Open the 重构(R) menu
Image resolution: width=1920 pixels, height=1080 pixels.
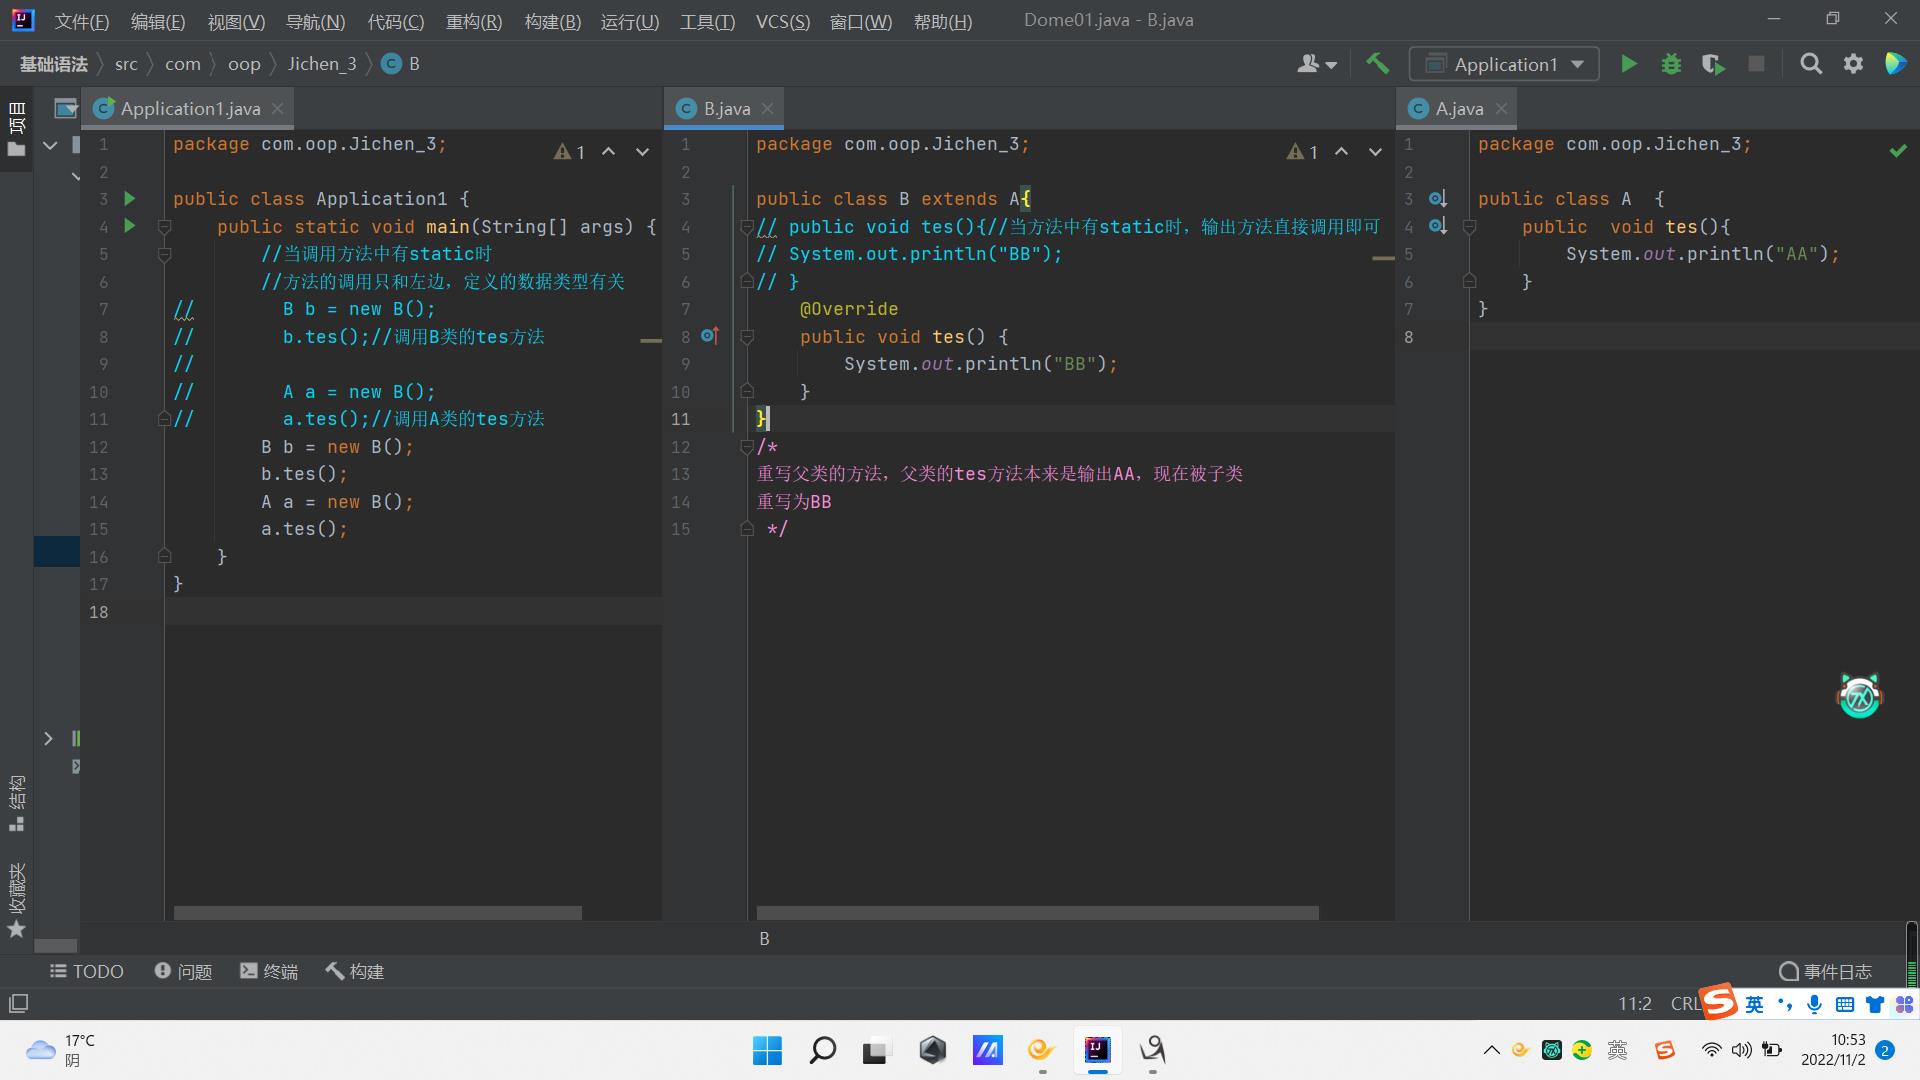click(473, 21)
